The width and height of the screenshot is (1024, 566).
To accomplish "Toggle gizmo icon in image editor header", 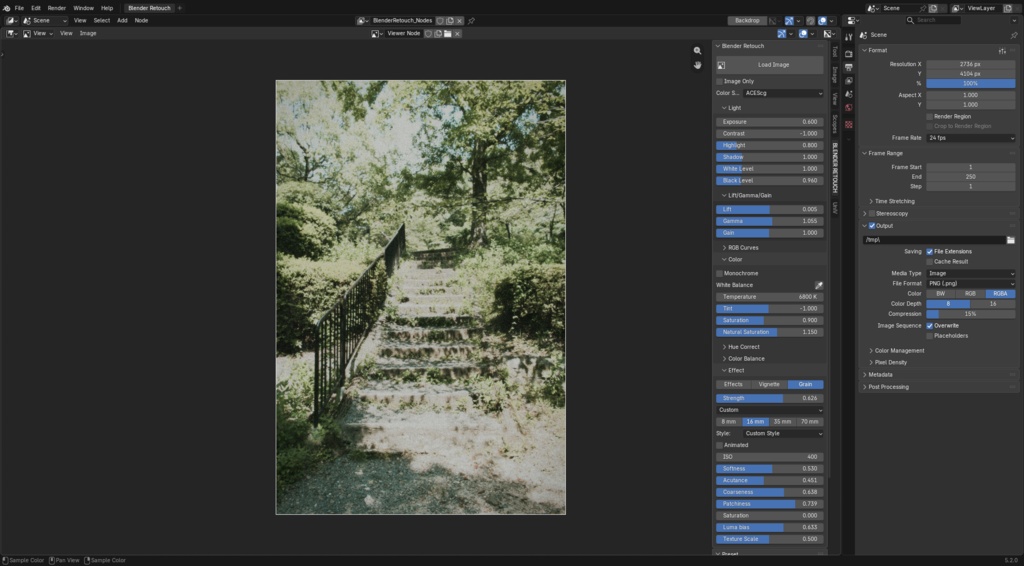I will click(782, 33).
